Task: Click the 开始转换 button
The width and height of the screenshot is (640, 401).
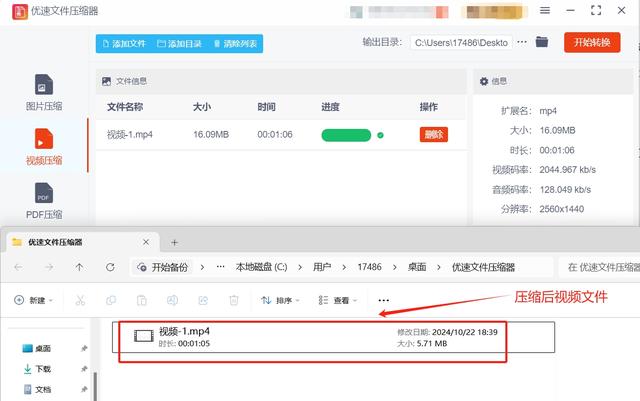Action: 592,42
